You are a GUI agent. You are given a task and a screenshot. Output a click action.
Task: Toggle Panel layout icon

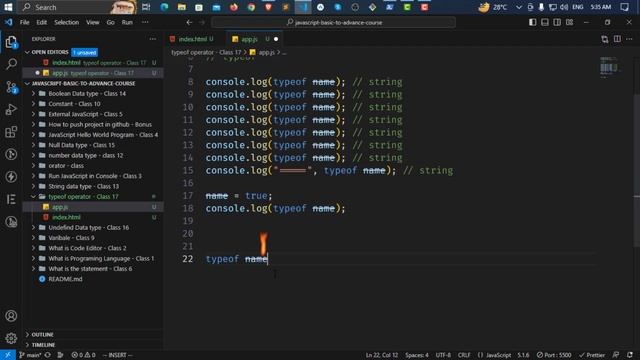click(544, 22)
